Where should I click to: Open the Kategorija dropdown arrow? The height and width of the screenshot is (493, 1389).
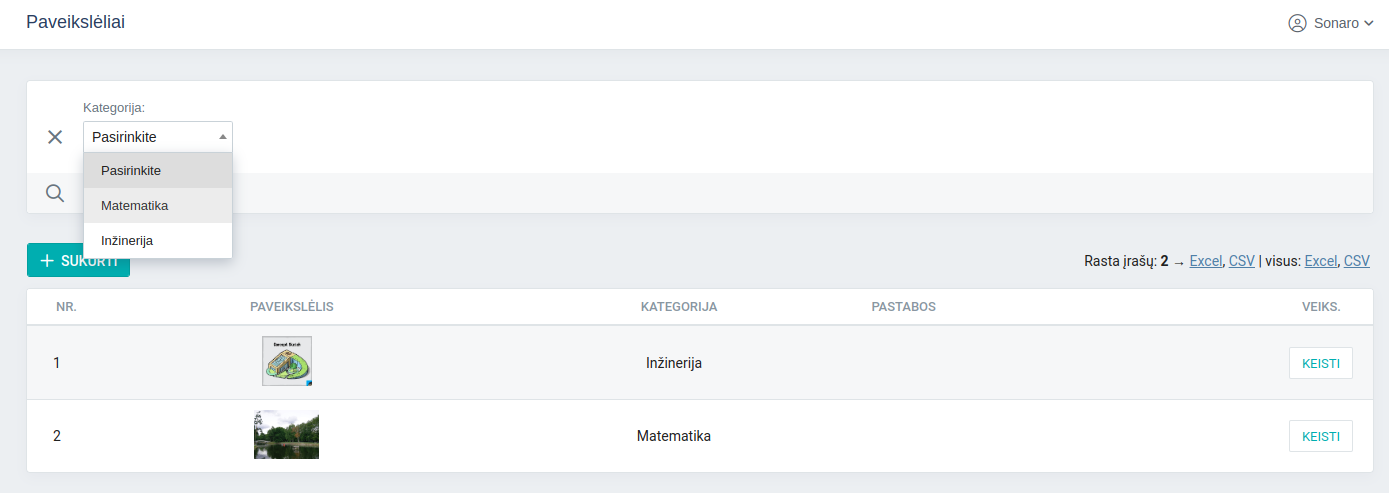[223, 137]
